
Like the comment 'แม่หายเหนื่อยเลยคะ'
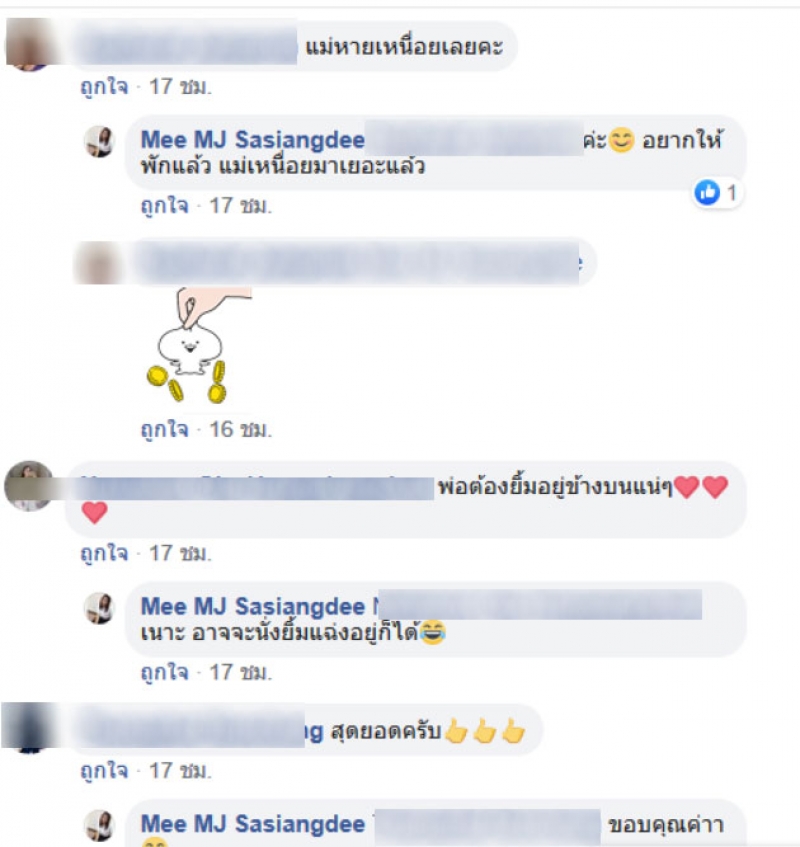click(104, 86)
